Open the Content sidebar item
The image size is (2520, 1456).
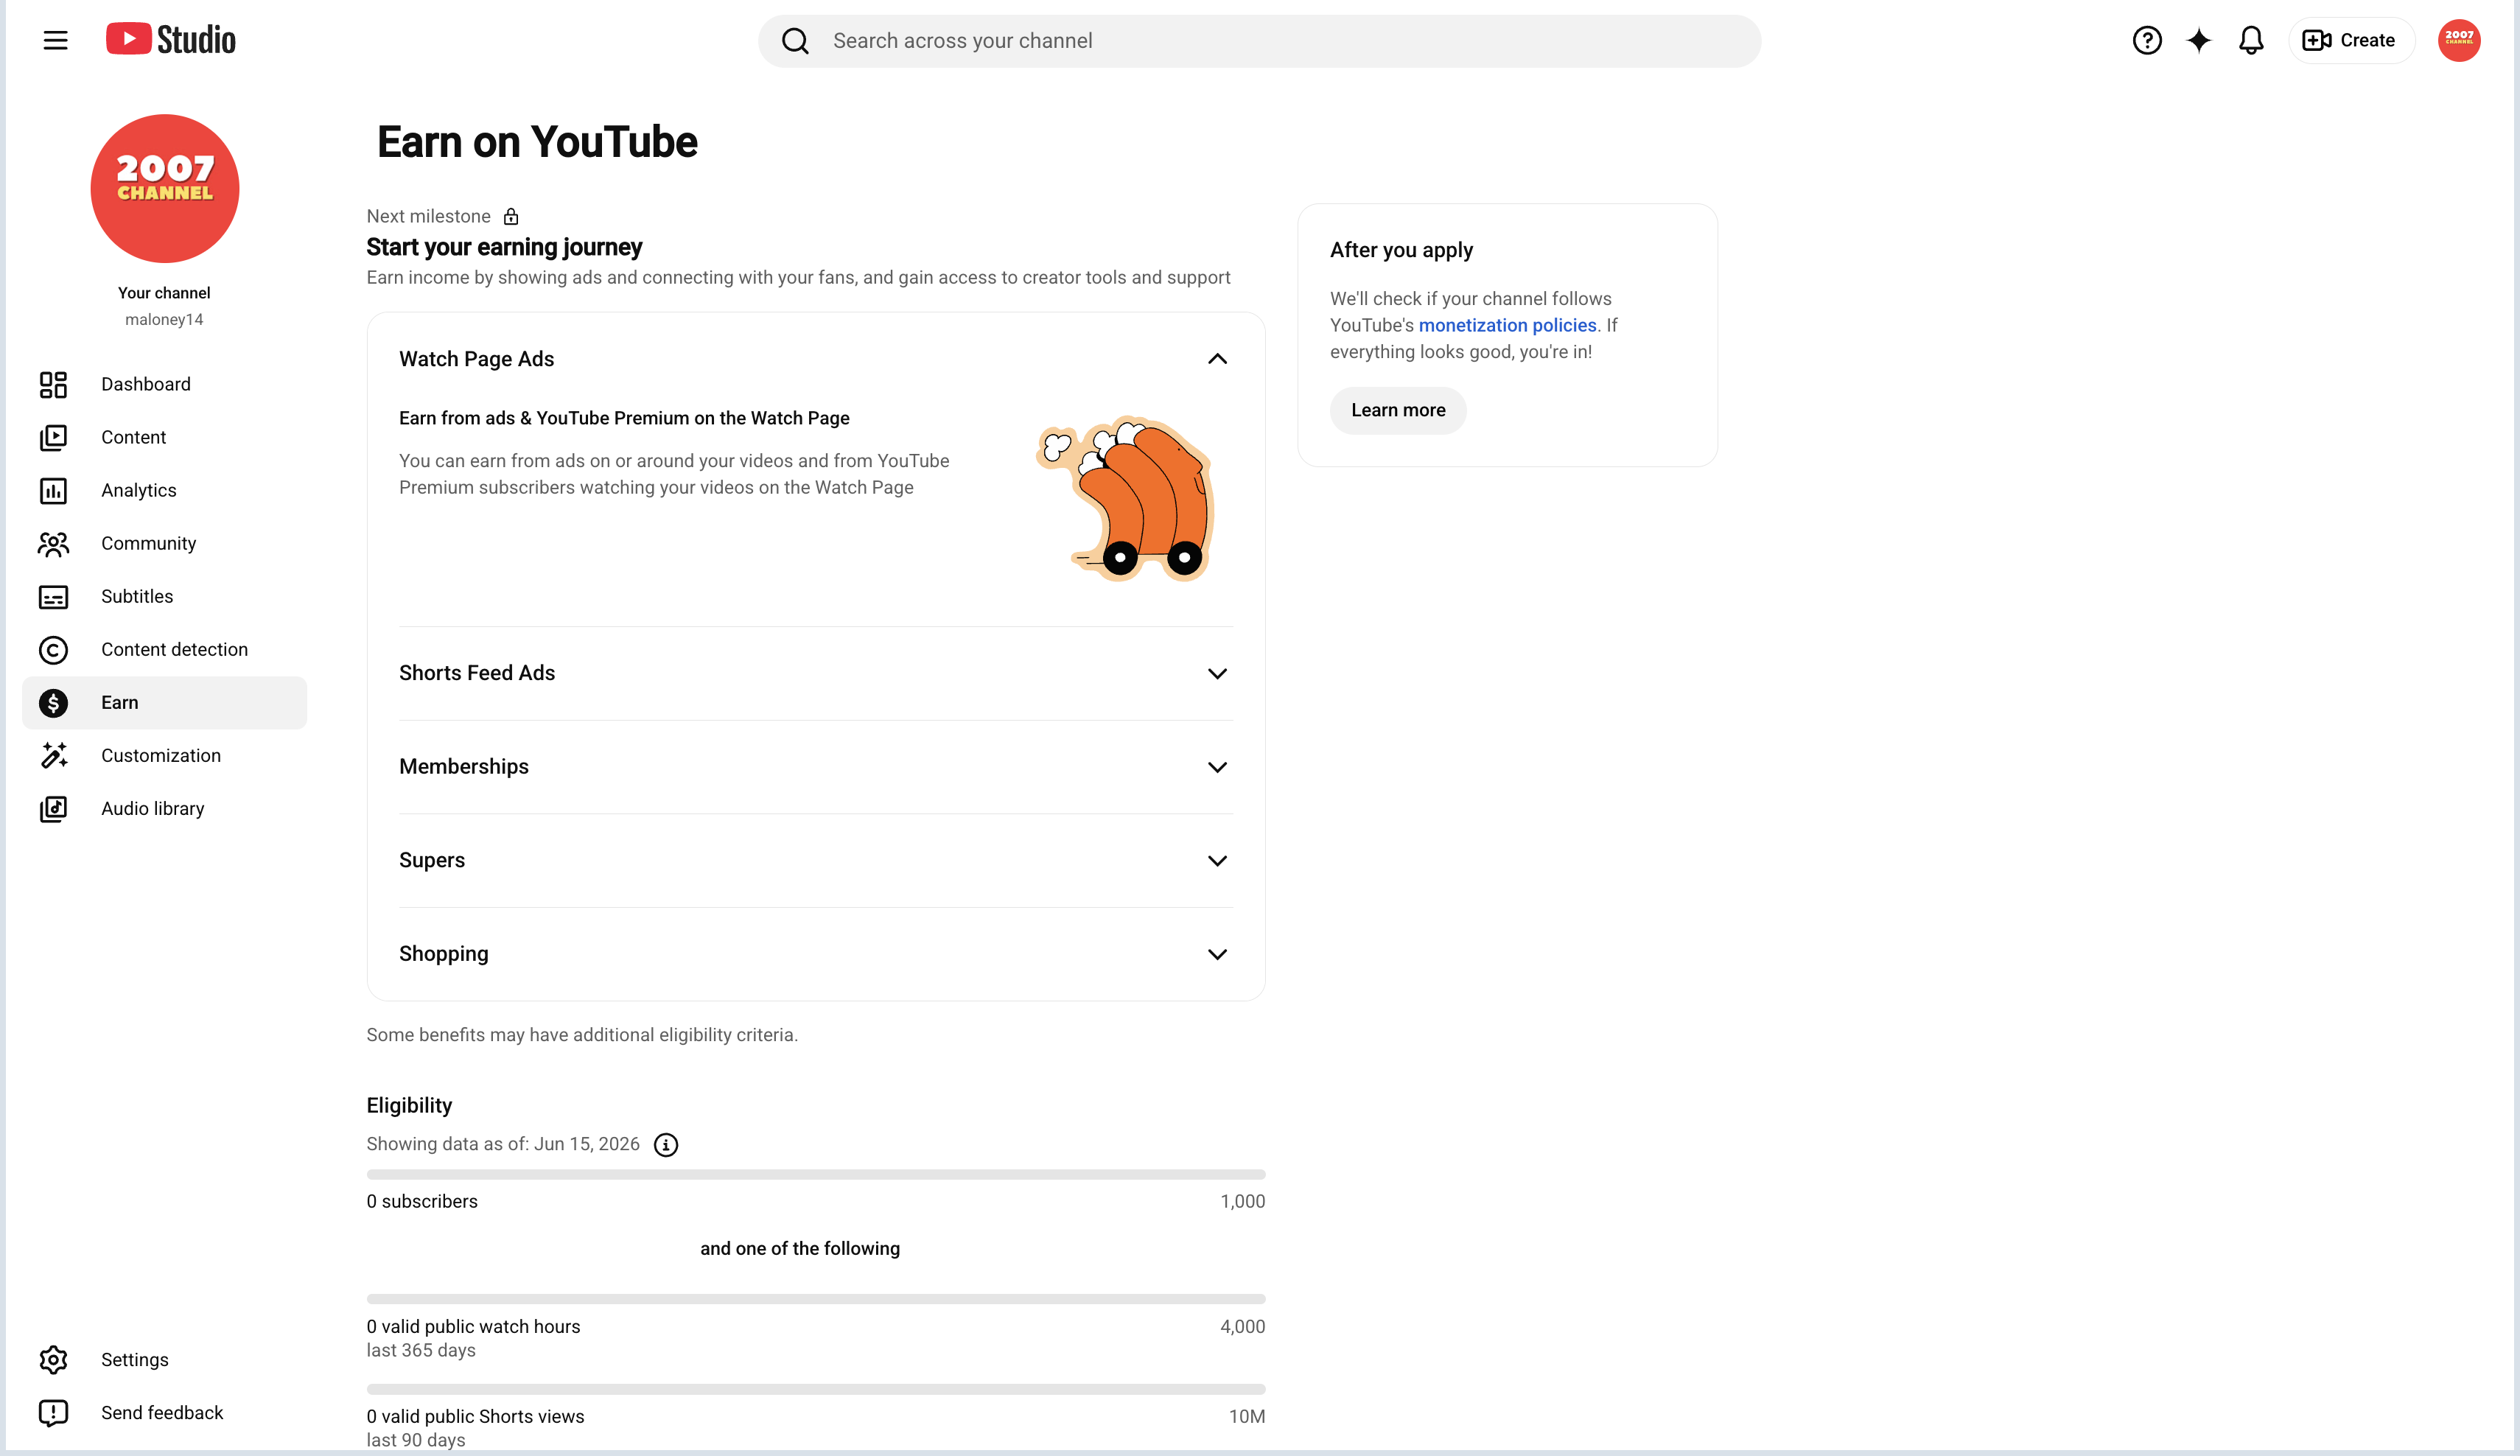coord(164,437)
